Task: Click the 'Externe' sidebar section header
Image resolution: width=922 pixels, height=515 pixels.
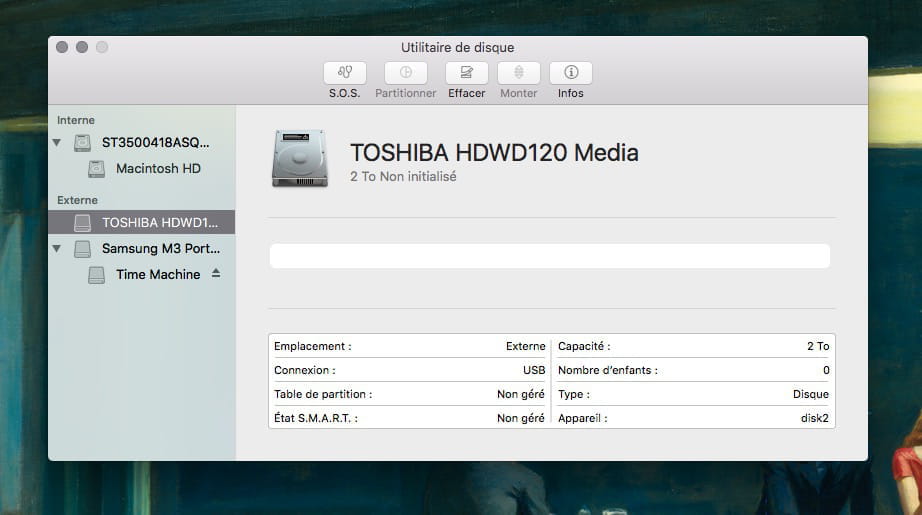Action: point(78,200)
